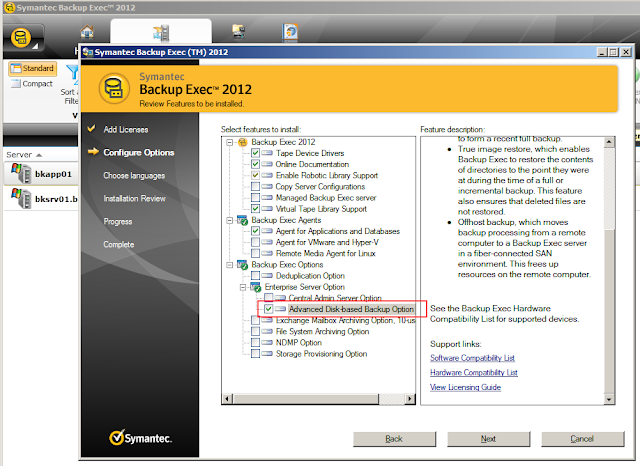The width and height of the screenshot is (640, 466).
Task: Select the Choose languages step
Action: coord(134,175)
